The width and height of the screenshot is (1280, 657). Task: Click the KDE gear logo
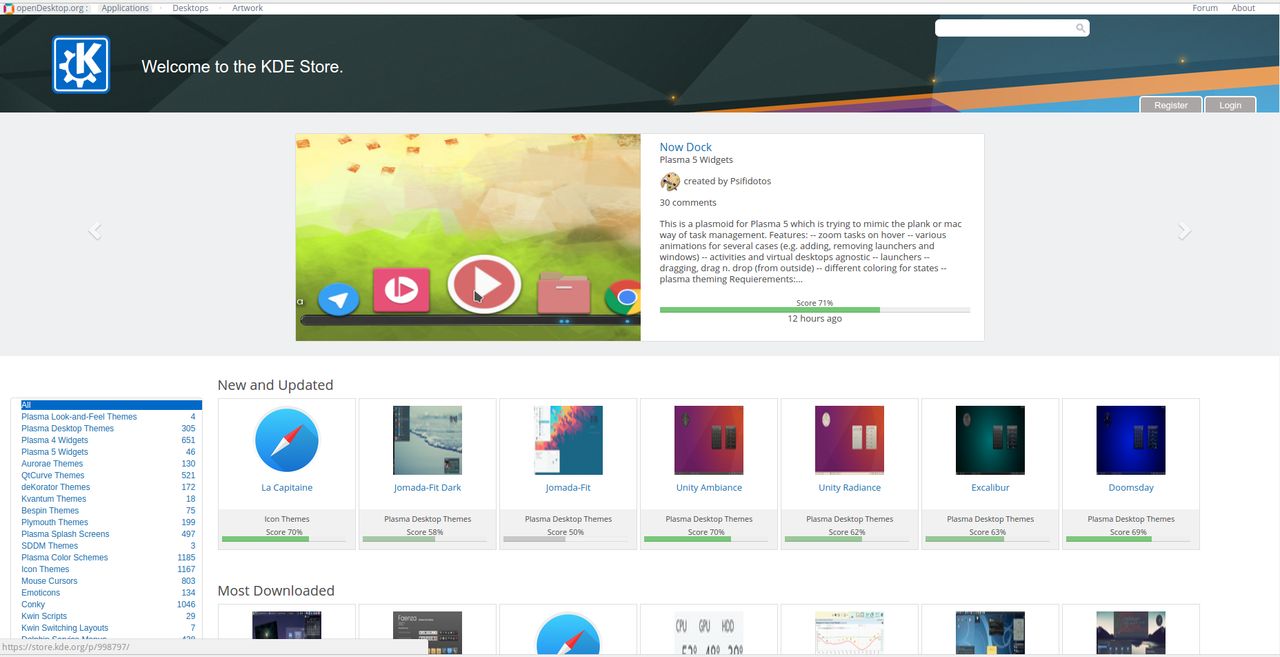click(81, 65)
